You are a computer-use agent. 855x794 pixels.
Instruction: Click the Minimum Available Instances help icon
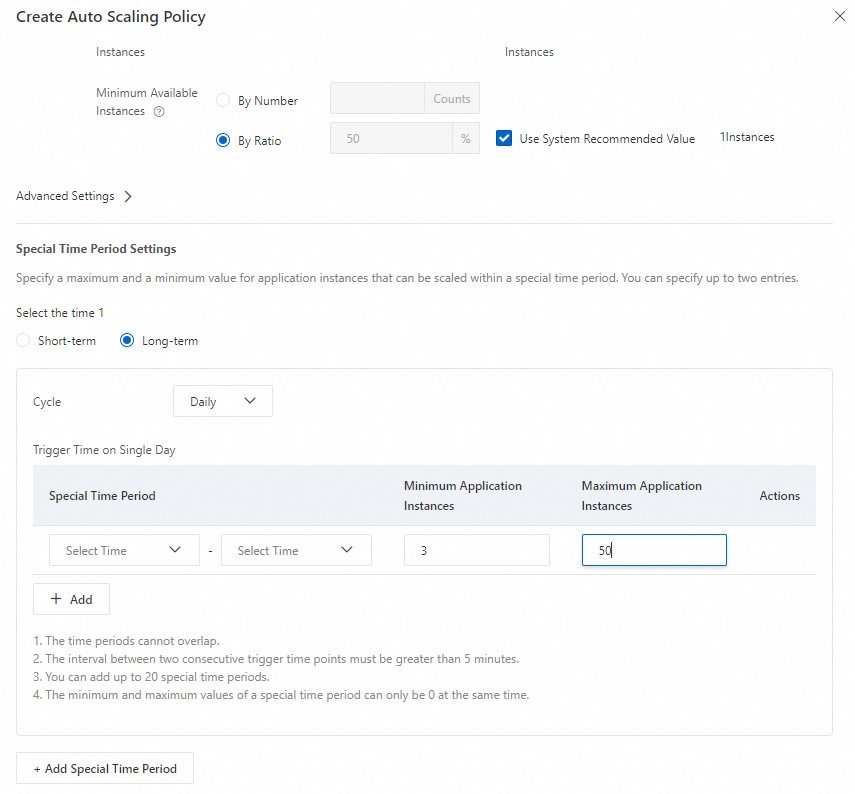coord(159,112)
